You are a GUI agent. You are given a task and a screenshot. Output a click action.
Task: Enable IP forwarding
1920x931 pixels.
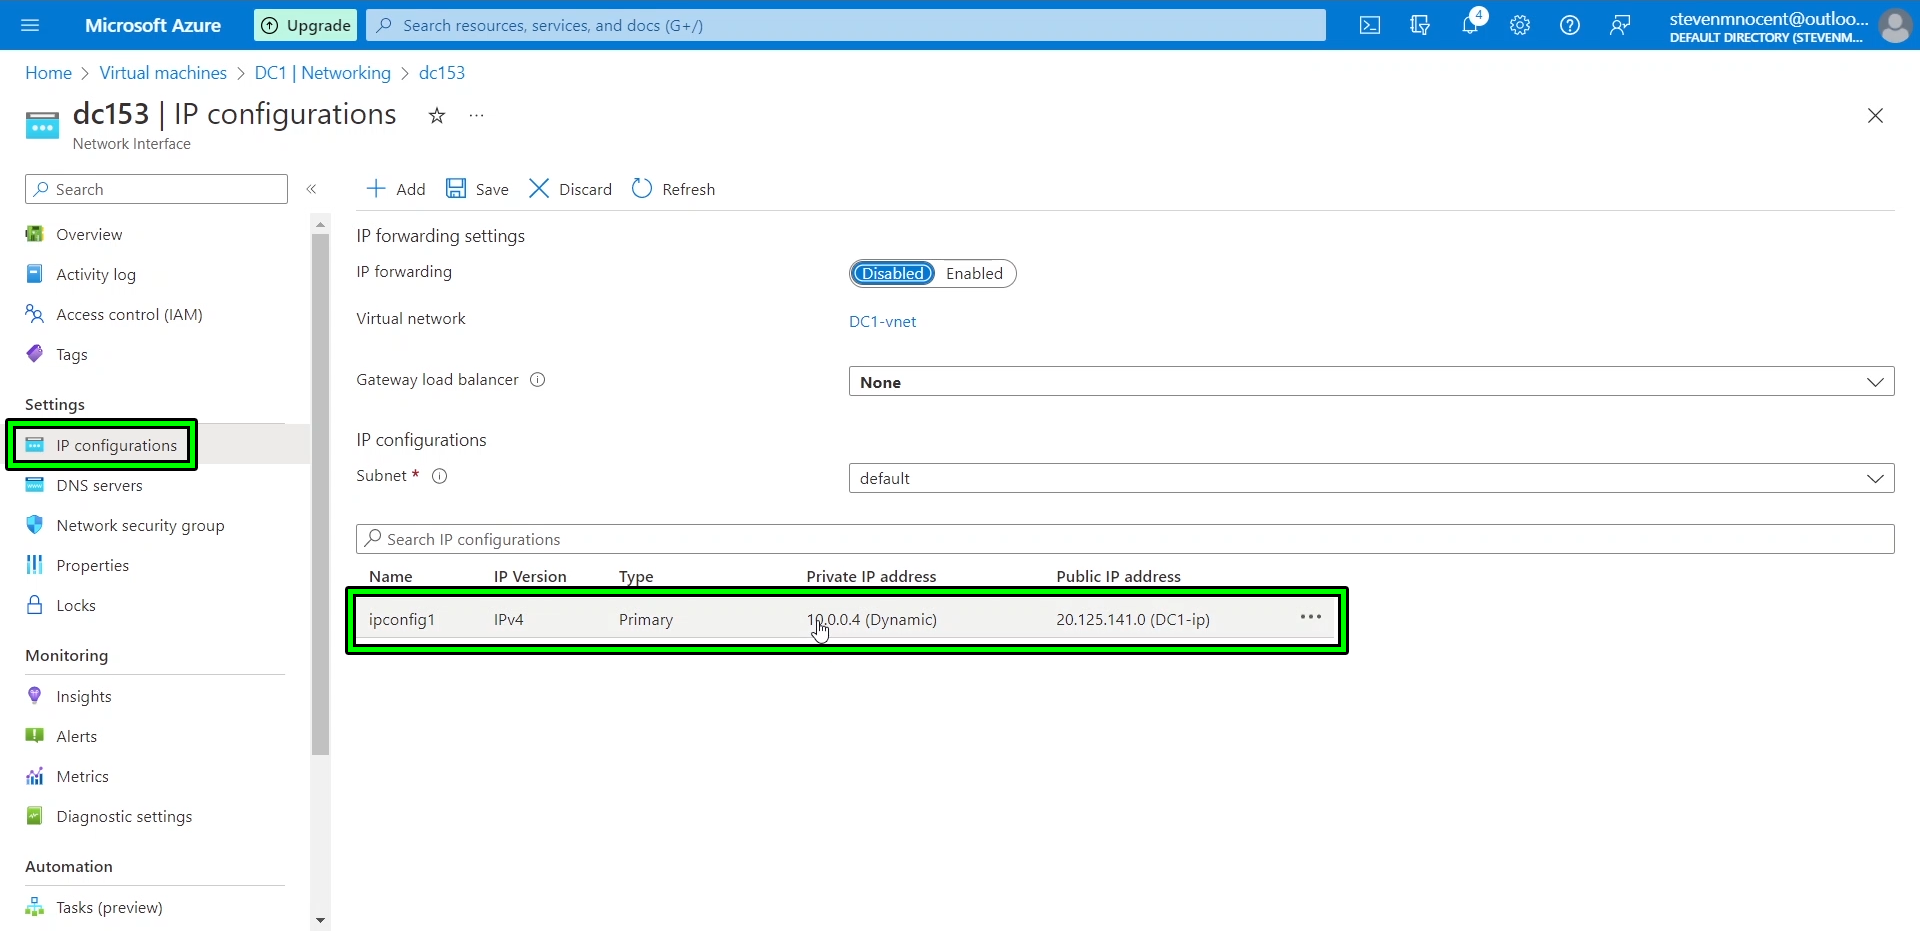coord(974,273)
